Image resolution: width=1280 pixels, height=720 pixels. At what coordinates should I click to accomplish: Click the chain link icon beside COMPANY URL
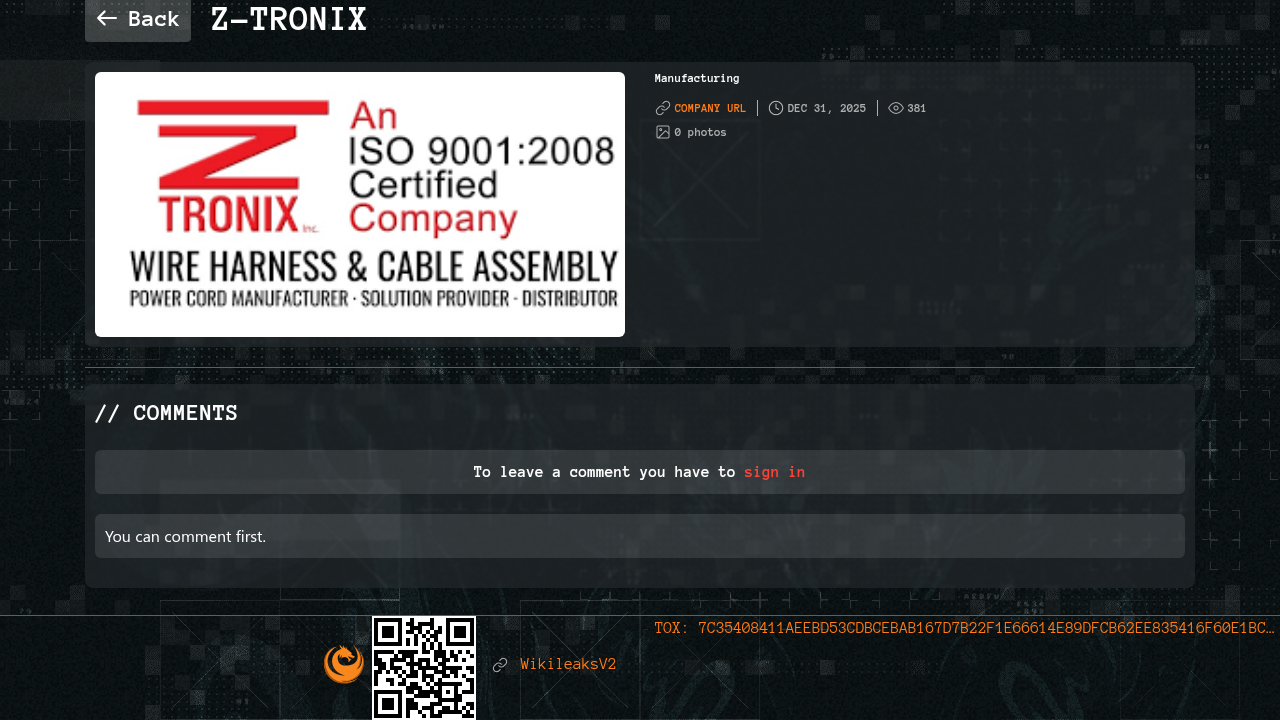pos(663,108)
